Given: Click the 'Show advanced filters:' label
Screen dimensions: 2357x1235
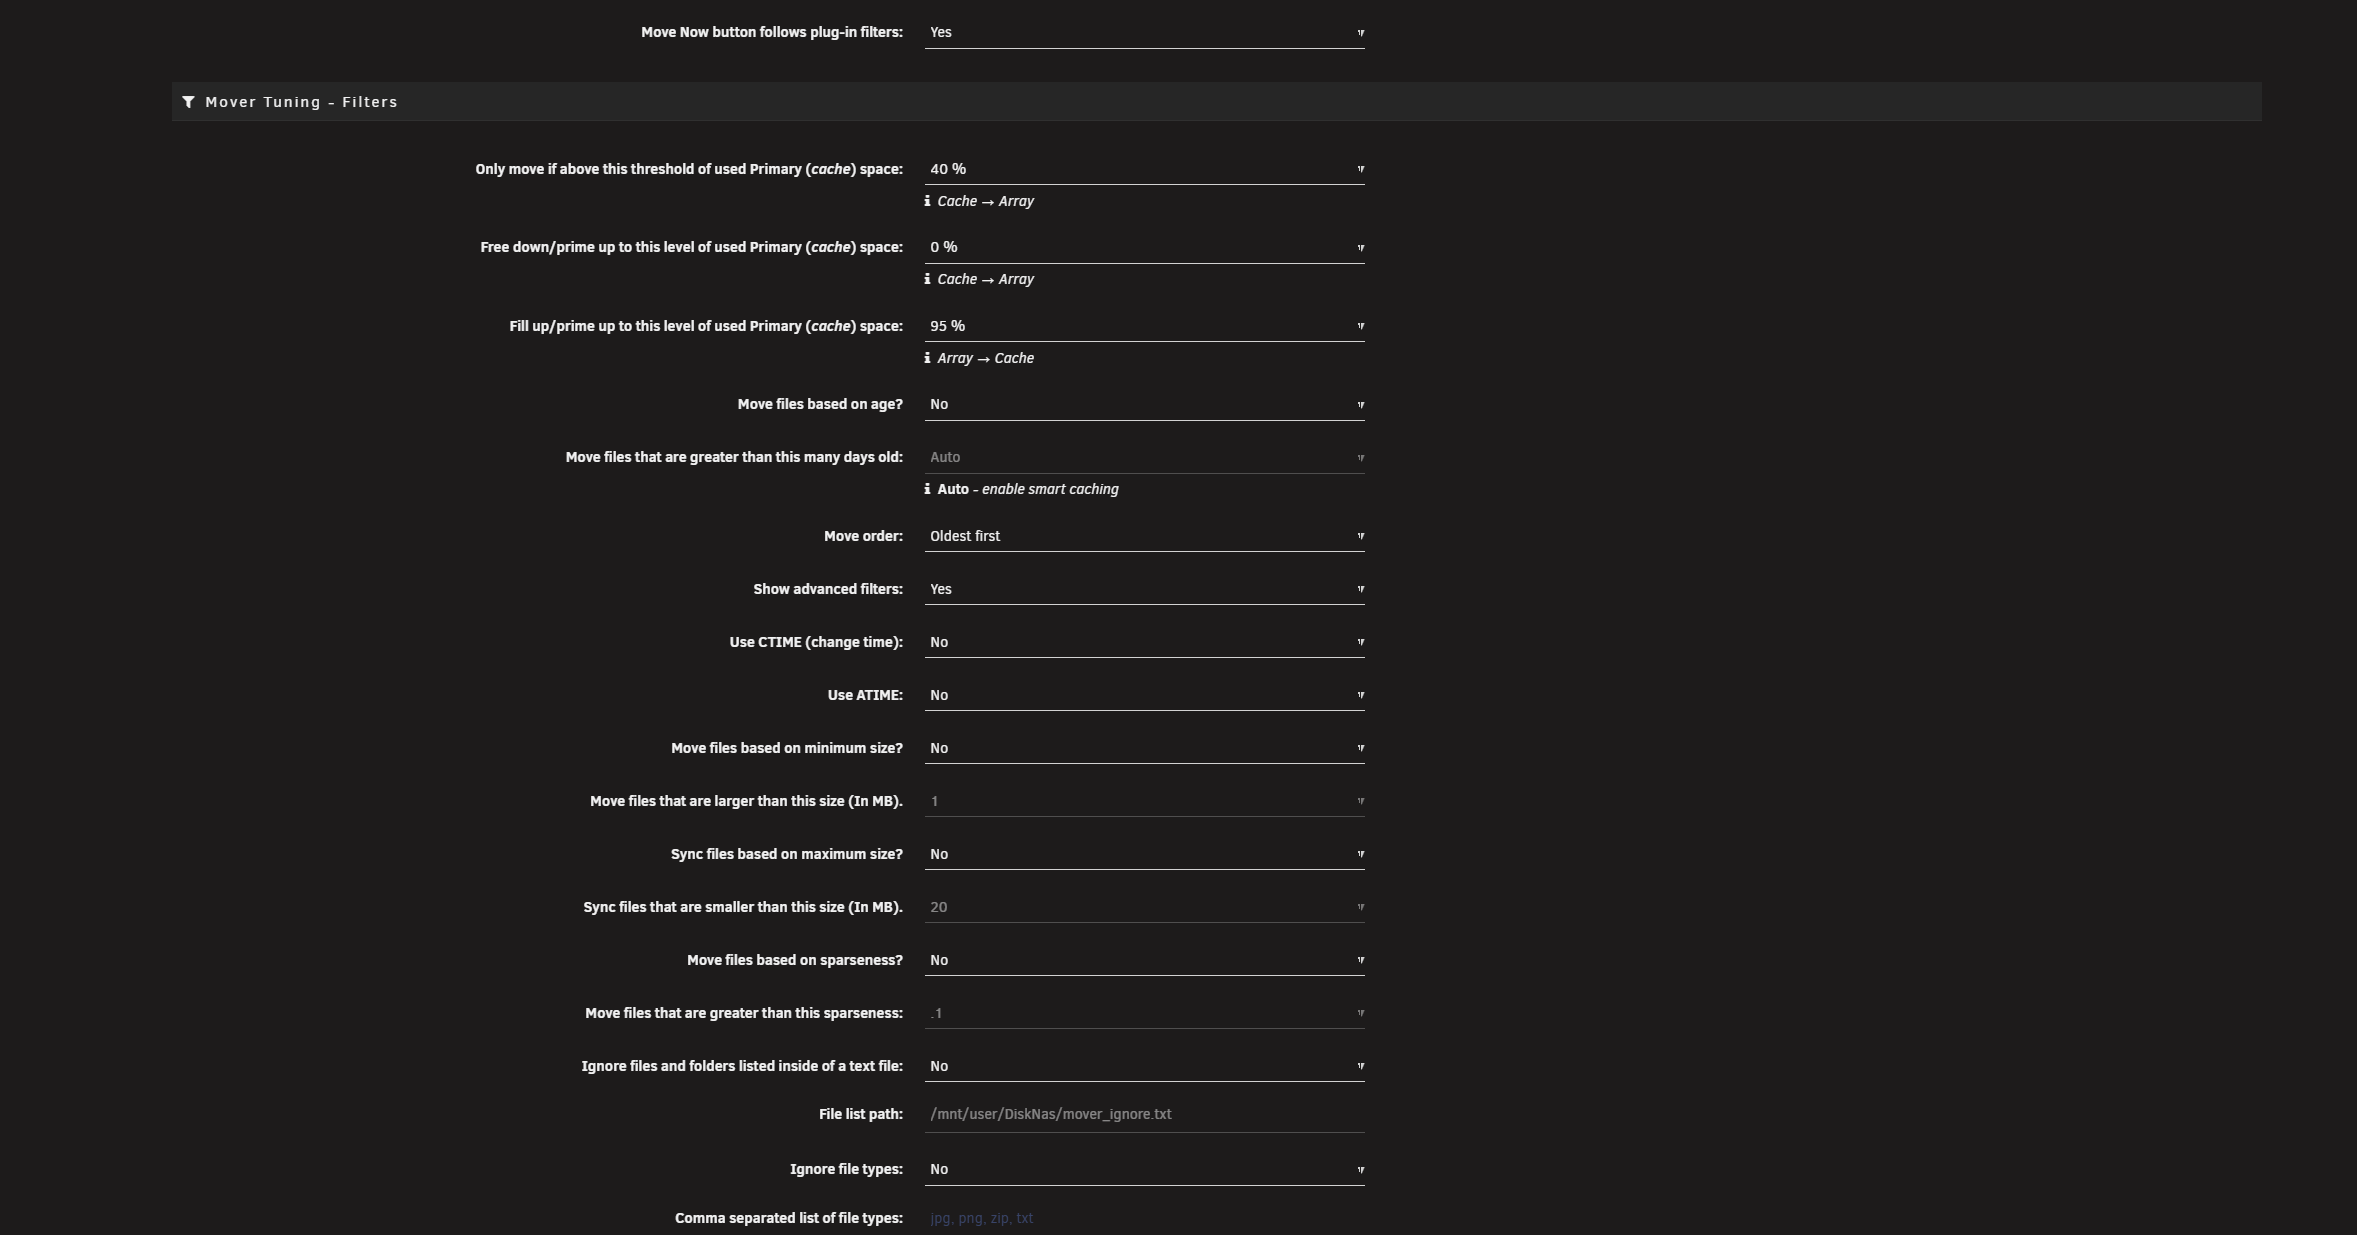Looking at the screenshot, I should point(828,589).
